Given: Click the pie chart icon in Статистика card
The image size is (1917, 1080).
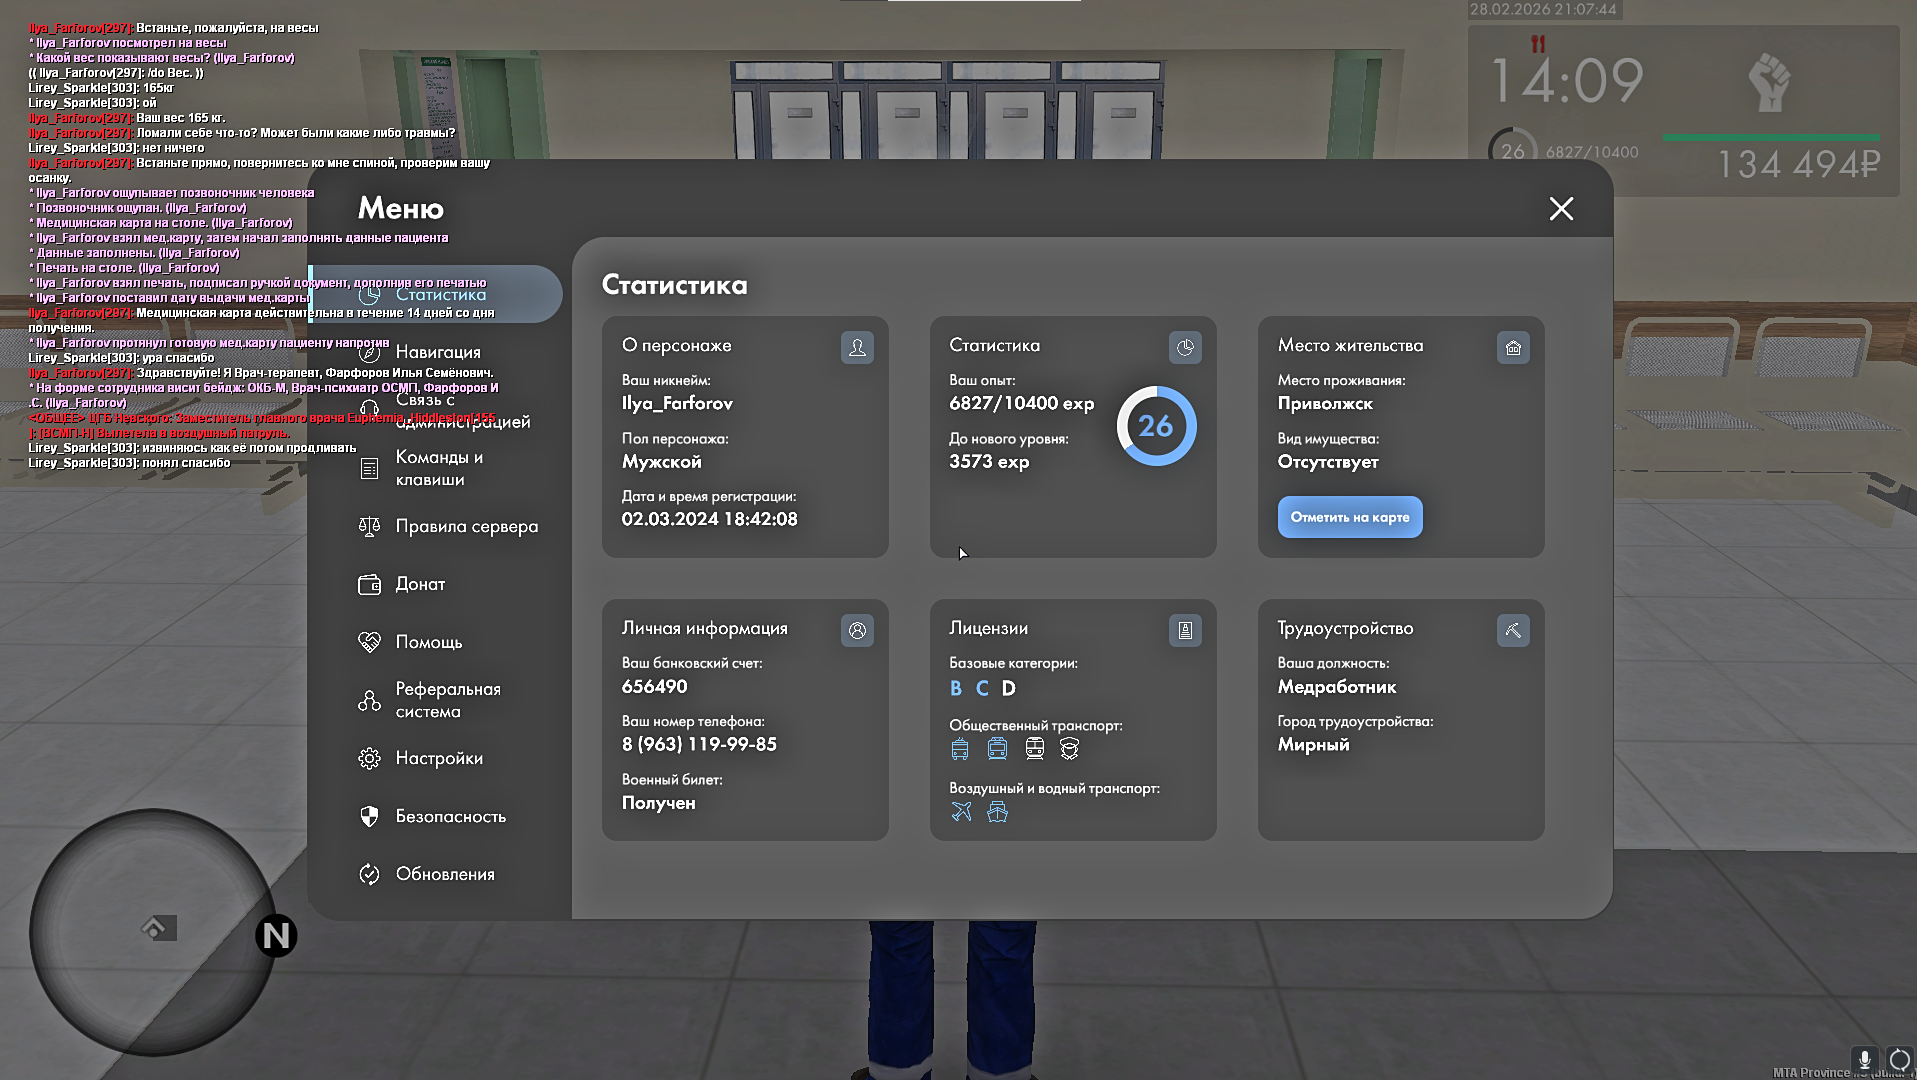Looking at the screenshot, I should click(1185, 348).
